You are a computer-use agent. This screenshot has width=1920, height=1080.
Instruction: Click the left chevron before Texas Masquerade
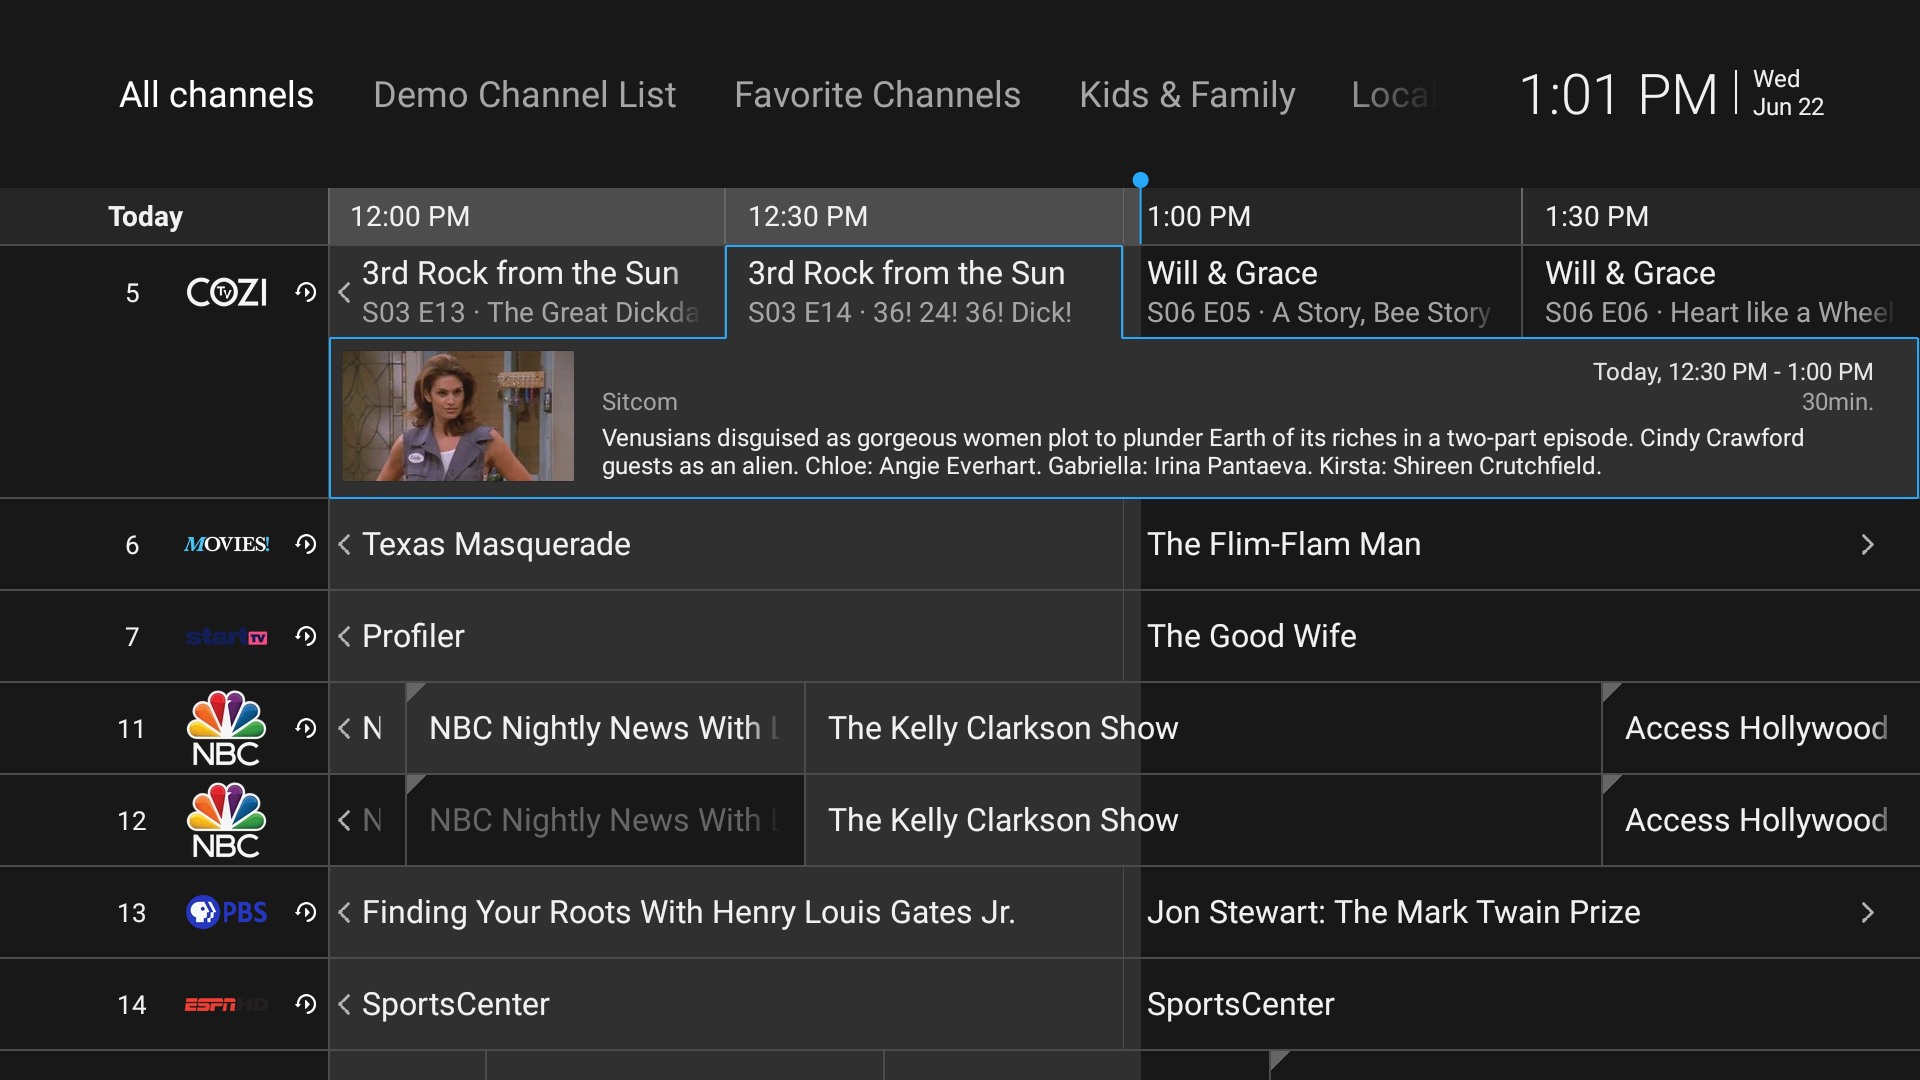point(344,544)
